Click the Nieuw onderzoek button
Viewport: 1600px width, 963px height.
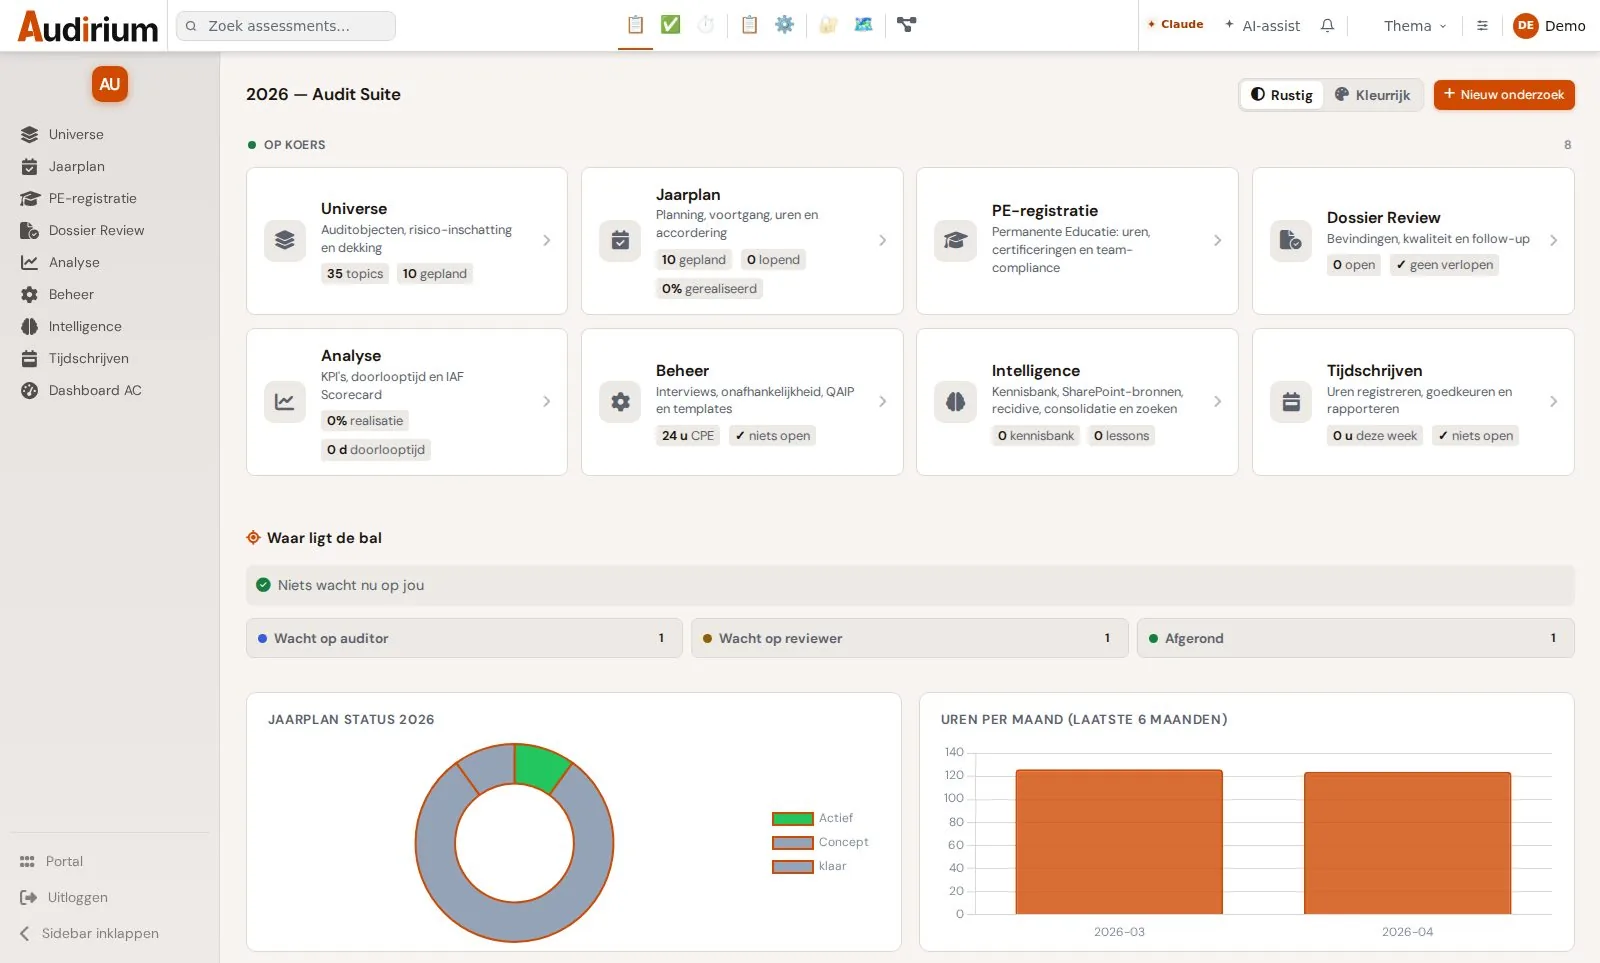[1504, 95]
